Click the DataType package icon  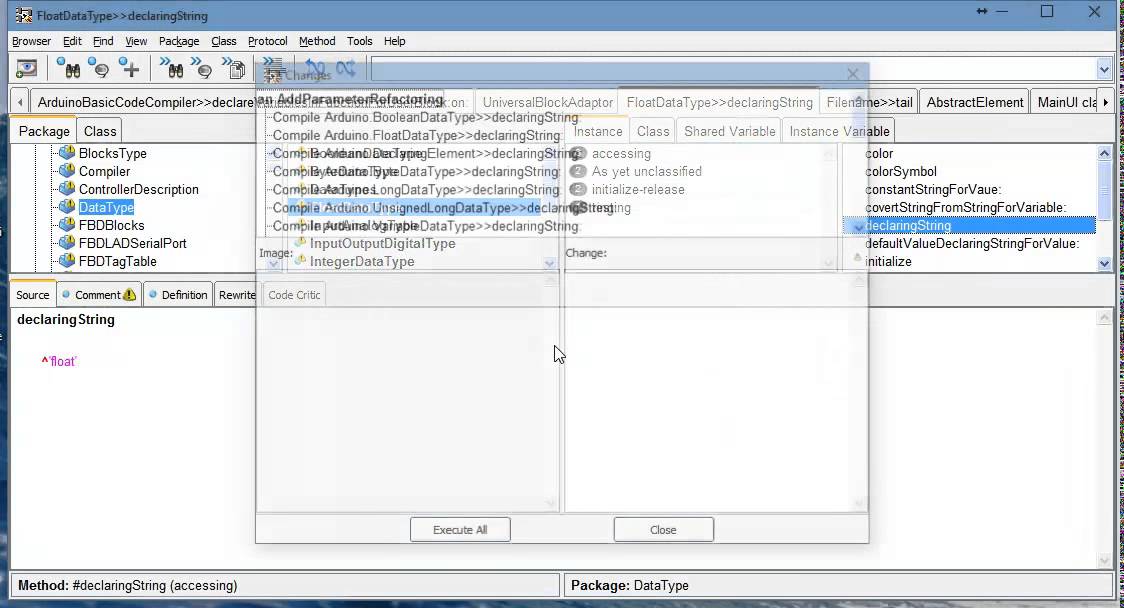[67, 206]
